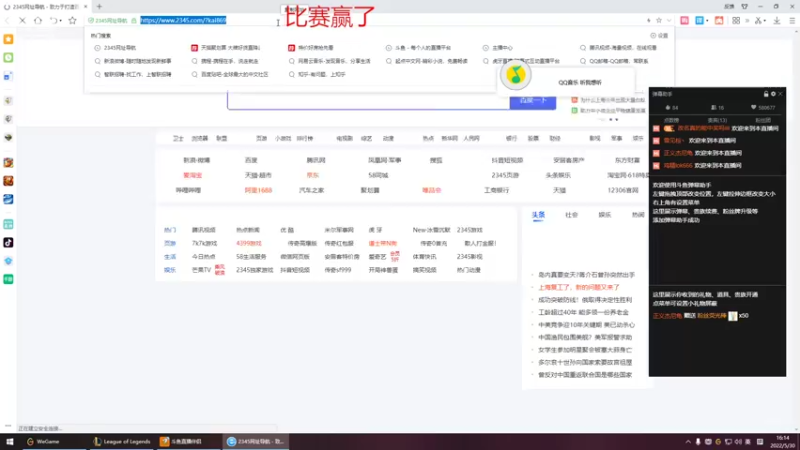
Task: Open the red game extension icon in the toolbar
Action: point(719,21)
